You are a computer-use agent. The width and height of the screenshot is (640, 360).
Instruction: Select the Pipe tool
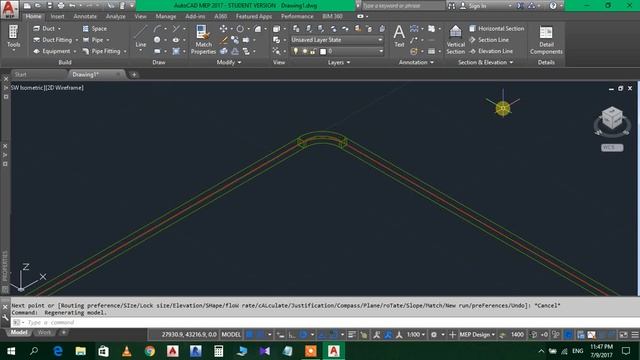(93, 40)
